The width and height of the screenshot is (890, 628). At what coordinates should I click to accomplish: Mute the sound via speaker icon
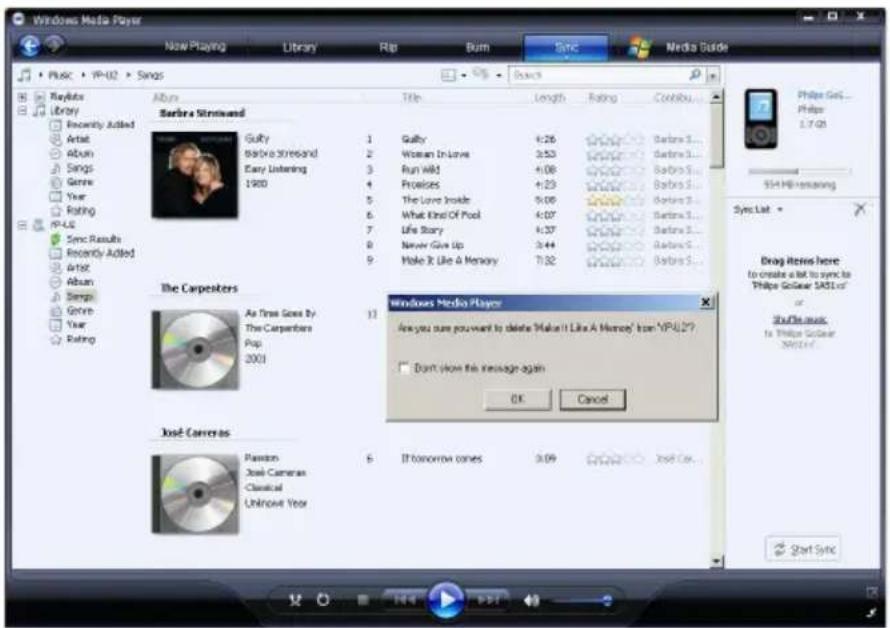pos(531,600)
